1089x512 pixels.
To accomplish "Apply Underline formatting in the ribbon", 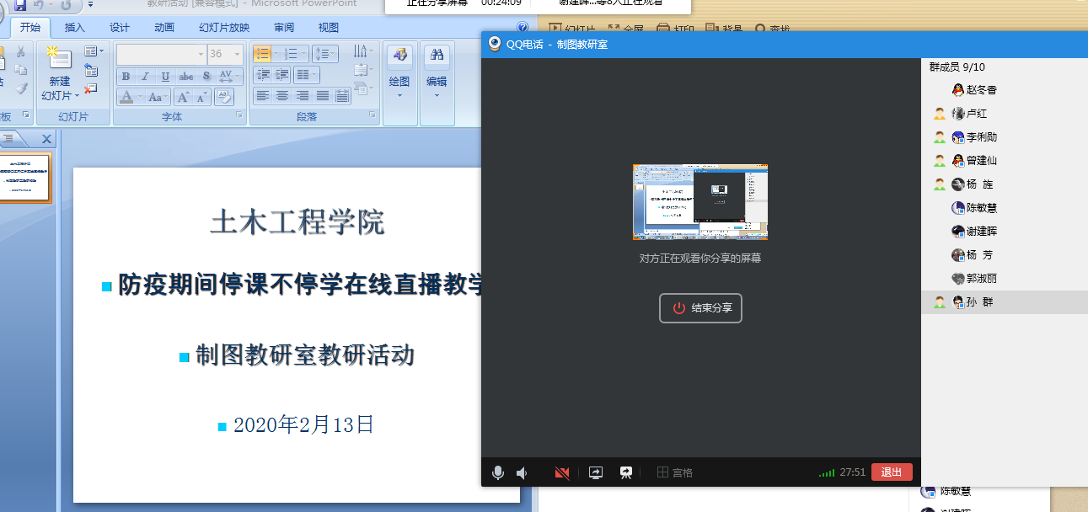I will pyautogui.click(x=165, y=76).
